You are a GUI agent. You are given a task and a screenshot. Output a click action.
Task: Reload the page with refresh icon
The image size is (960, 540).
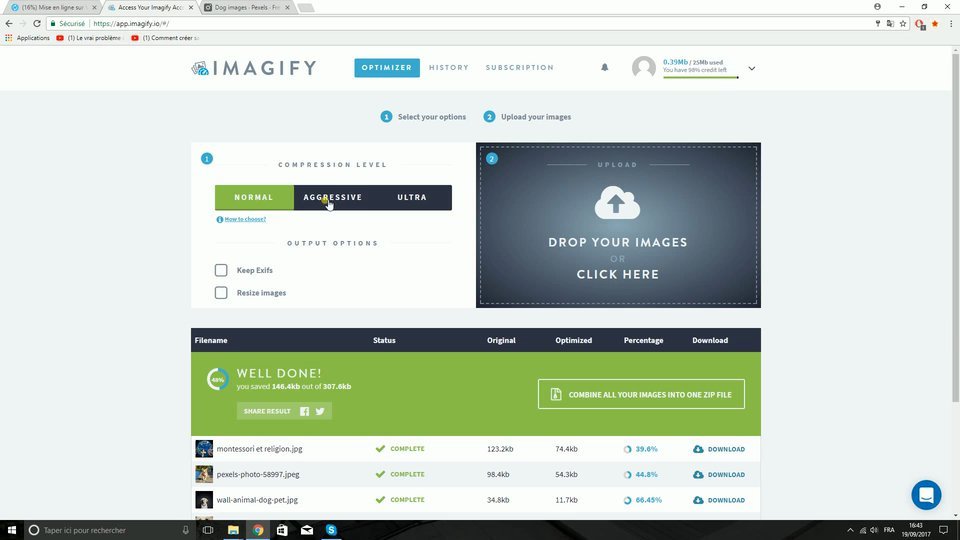pyautogui.click(x=37, y=23)
